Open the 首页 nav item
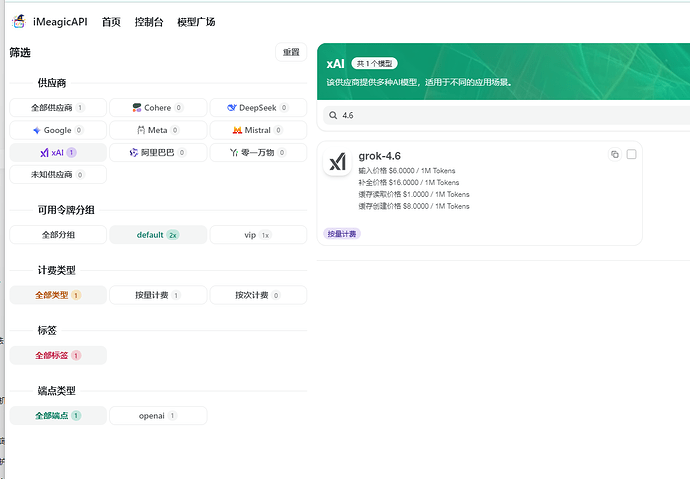Viewport: 690px width, 479px height. (x=111, y=22)
